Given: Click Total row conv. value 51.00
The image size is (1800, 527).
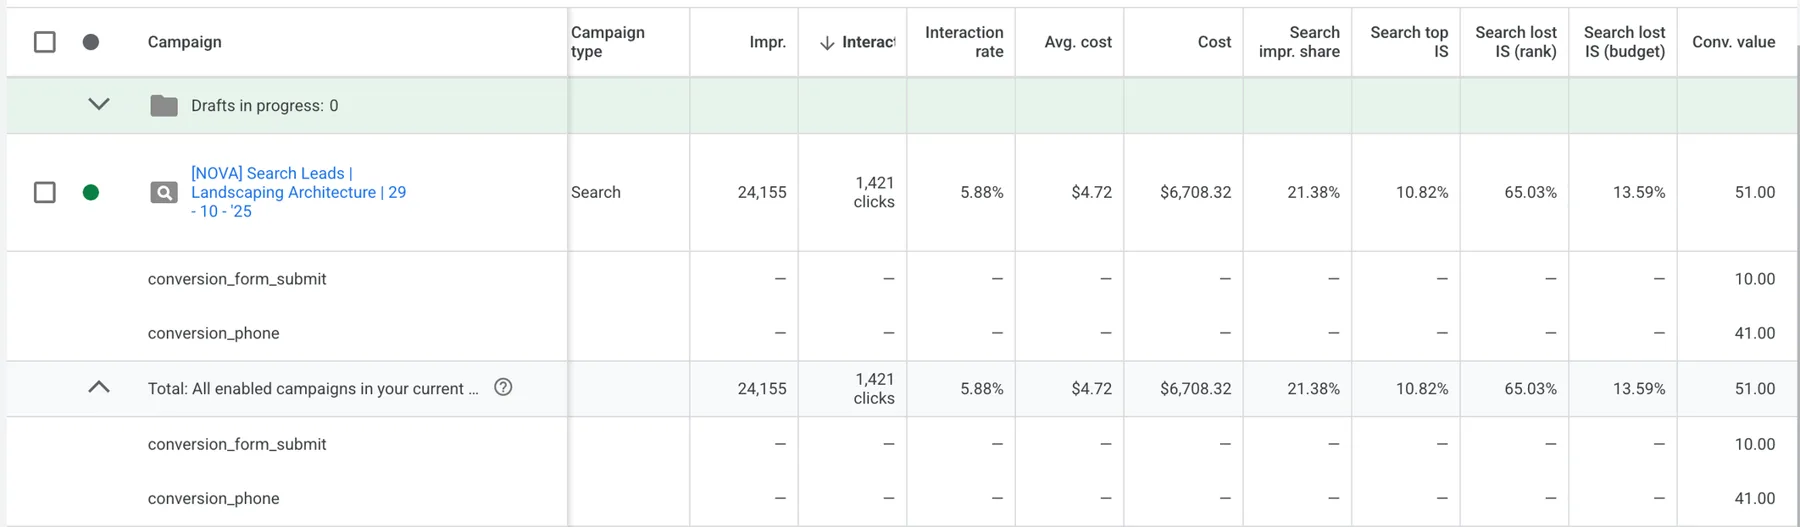Looking at the screenshot, I should (1755, 388).
